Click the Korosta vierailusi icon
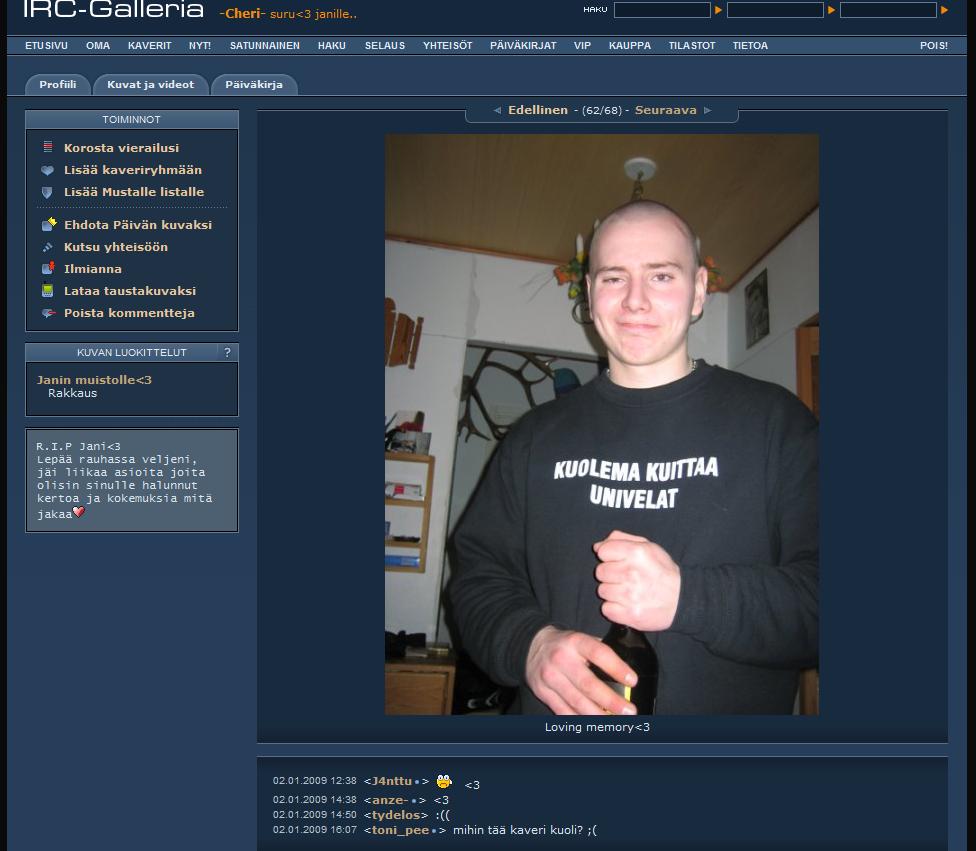Image resolution: width=976 pixels, height=851 pixels. click(x=47, y=148)
